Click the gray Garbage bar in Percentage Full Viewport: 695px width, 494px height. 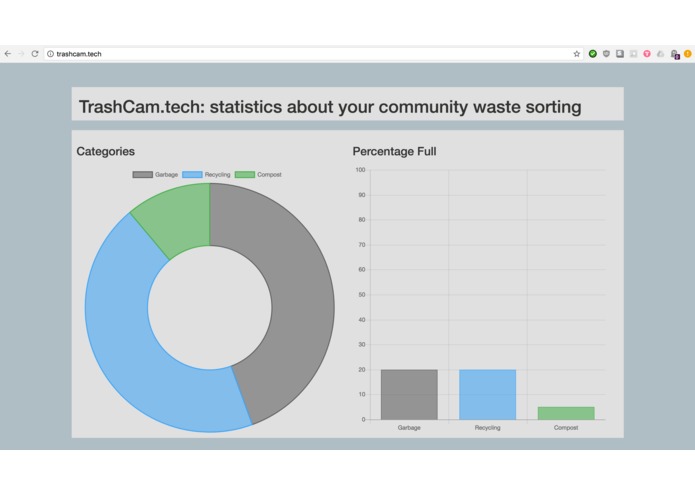point(409,394)
